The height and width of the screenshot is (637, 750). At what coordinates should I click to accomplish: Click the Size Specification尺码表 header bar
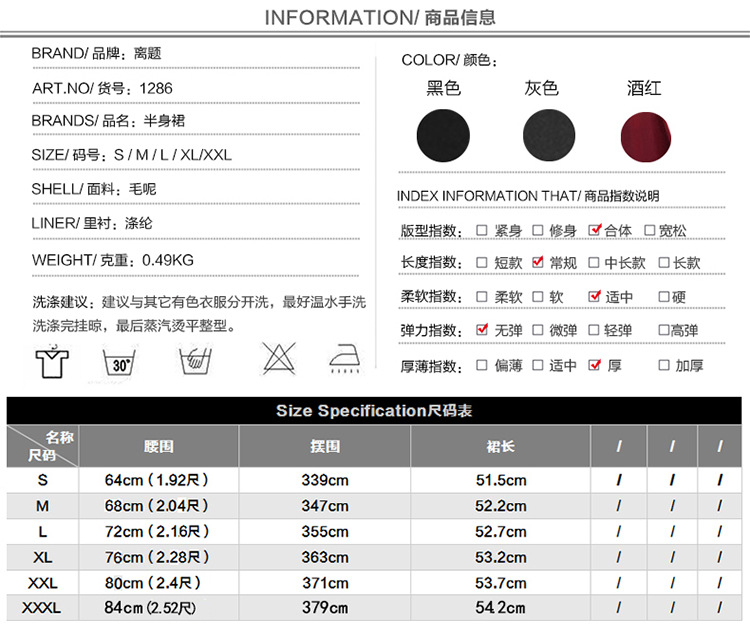(x=374, y=410)
